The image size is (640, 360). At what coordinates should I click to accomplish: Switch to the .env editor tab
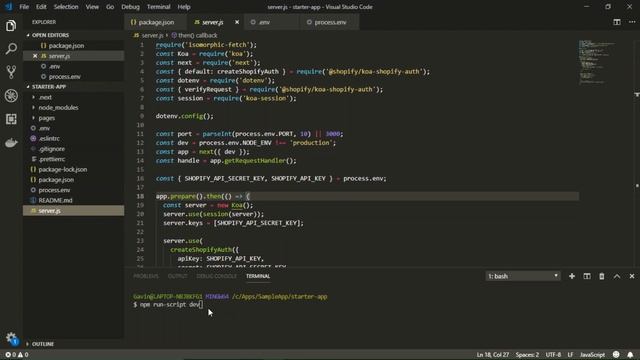click(271, 22)
